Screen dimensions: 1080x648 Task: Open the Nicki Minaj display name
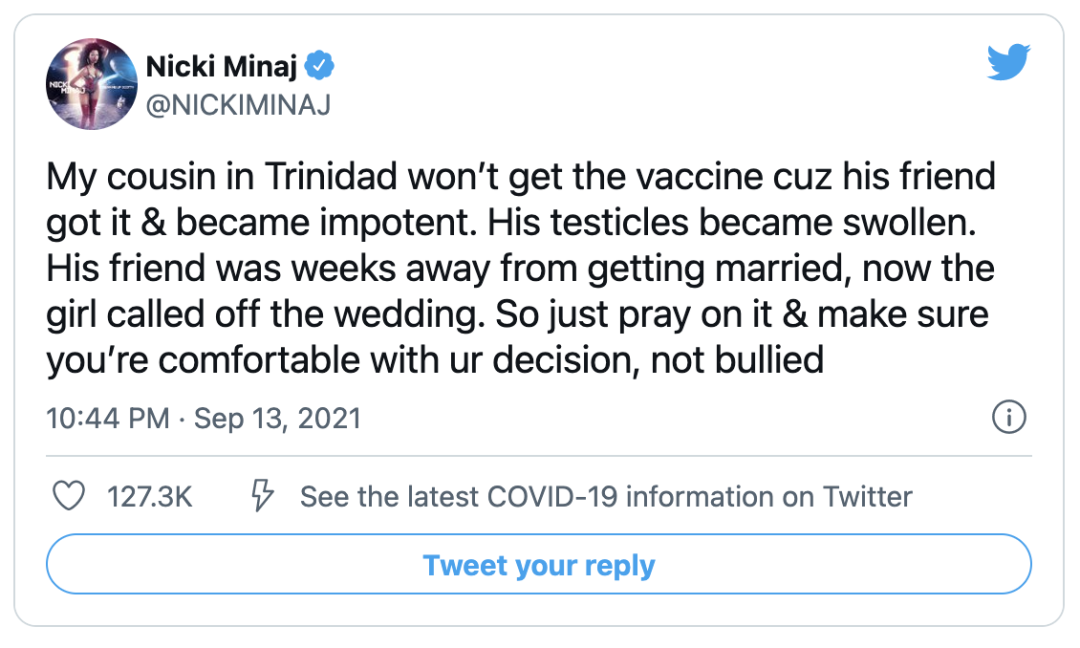tap(222, 67)
